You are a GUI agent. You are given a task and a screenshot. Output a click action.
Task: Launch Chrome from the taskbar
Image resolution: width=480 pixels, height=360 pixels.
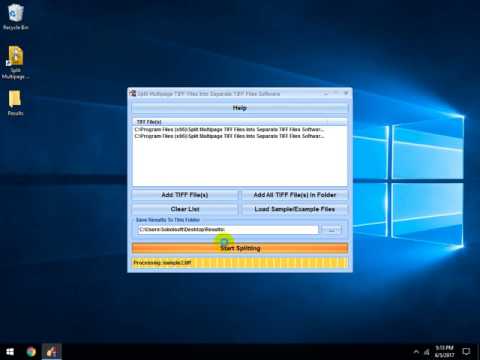tap(31, 352)
